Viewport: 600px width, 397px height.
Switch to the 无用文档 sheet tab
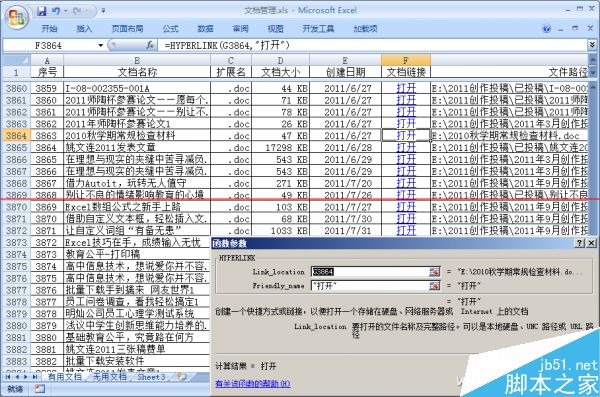pyautogui.click(x=109, y=377)
